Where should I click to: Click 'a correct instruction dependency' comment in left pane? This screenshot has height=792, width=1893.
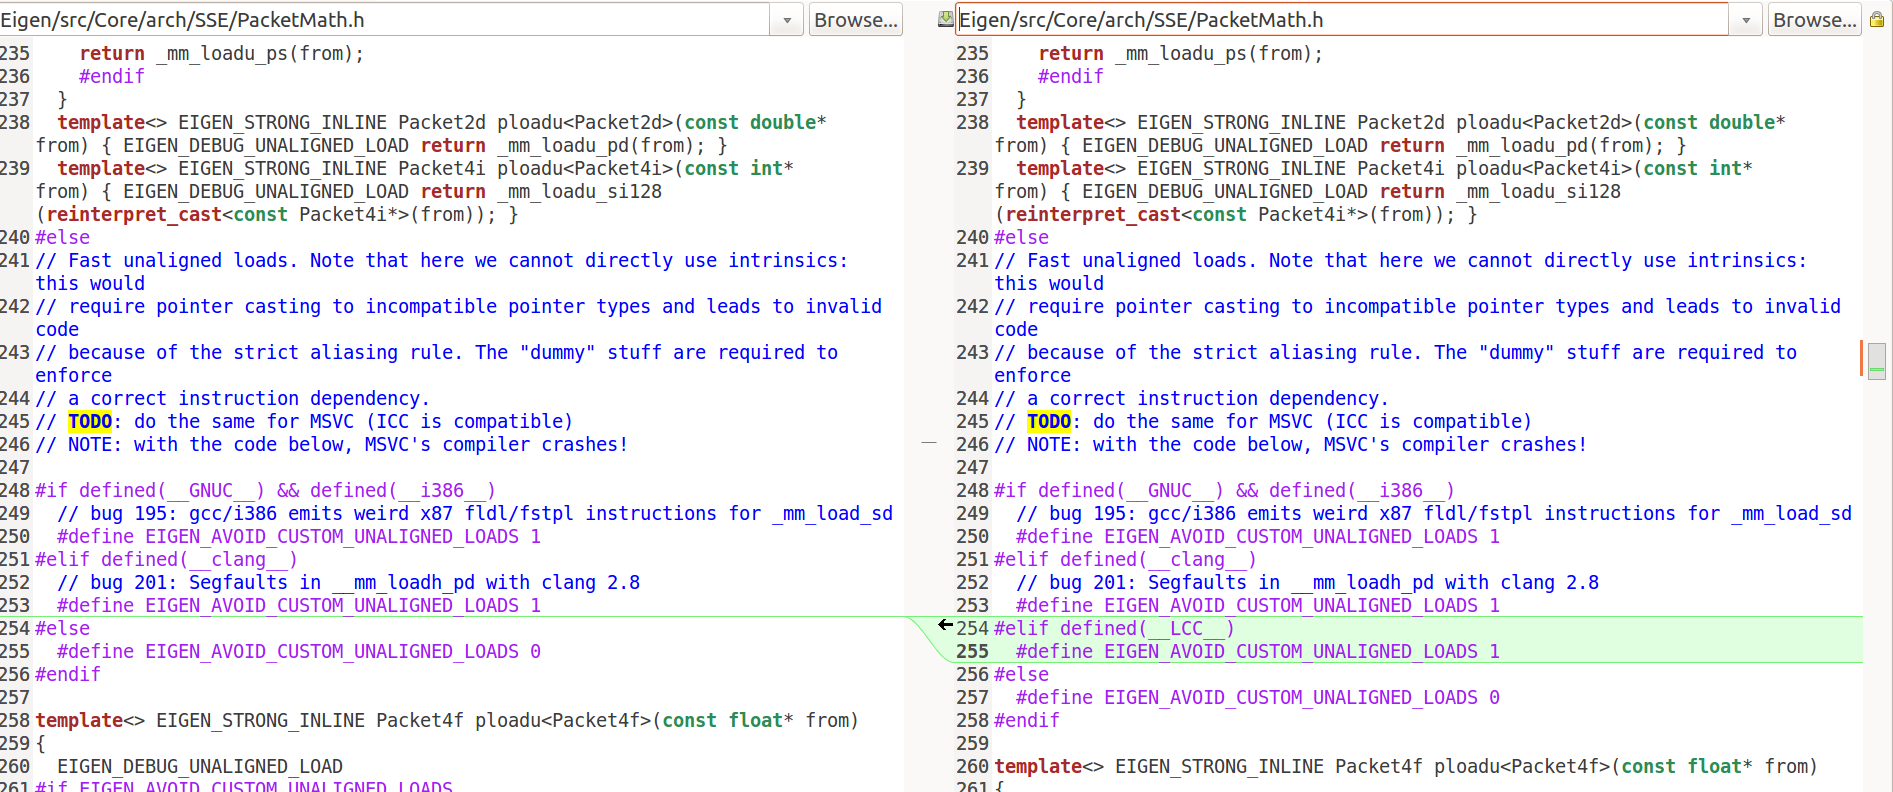[x=233, y=399]
